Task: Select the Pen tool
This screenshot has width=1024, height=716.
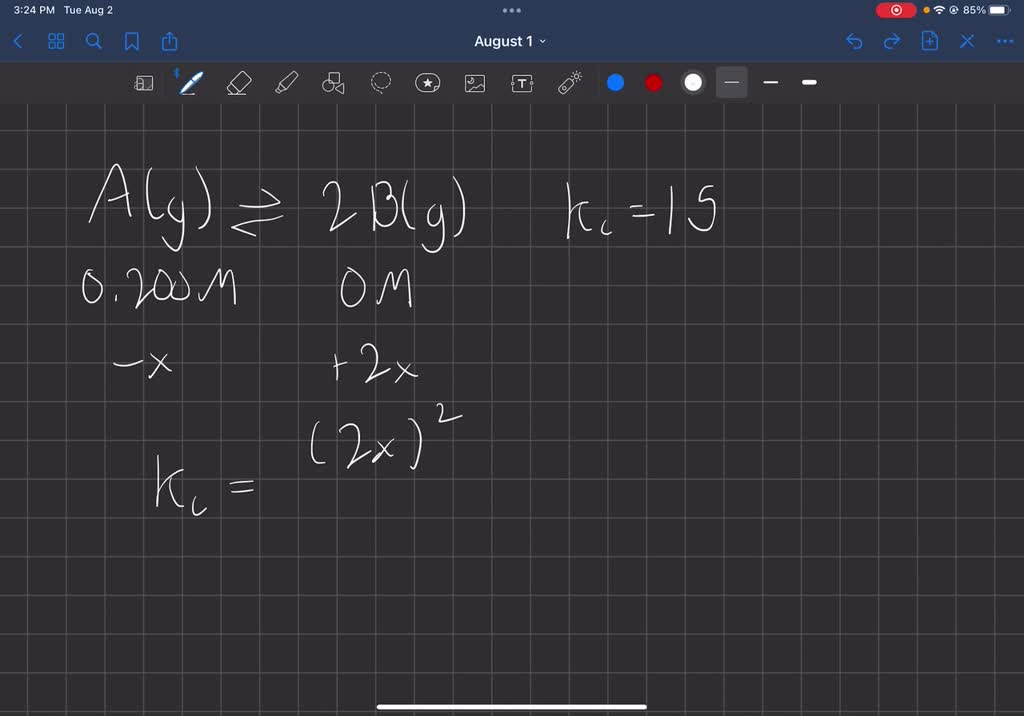Action: coord(191,83)
